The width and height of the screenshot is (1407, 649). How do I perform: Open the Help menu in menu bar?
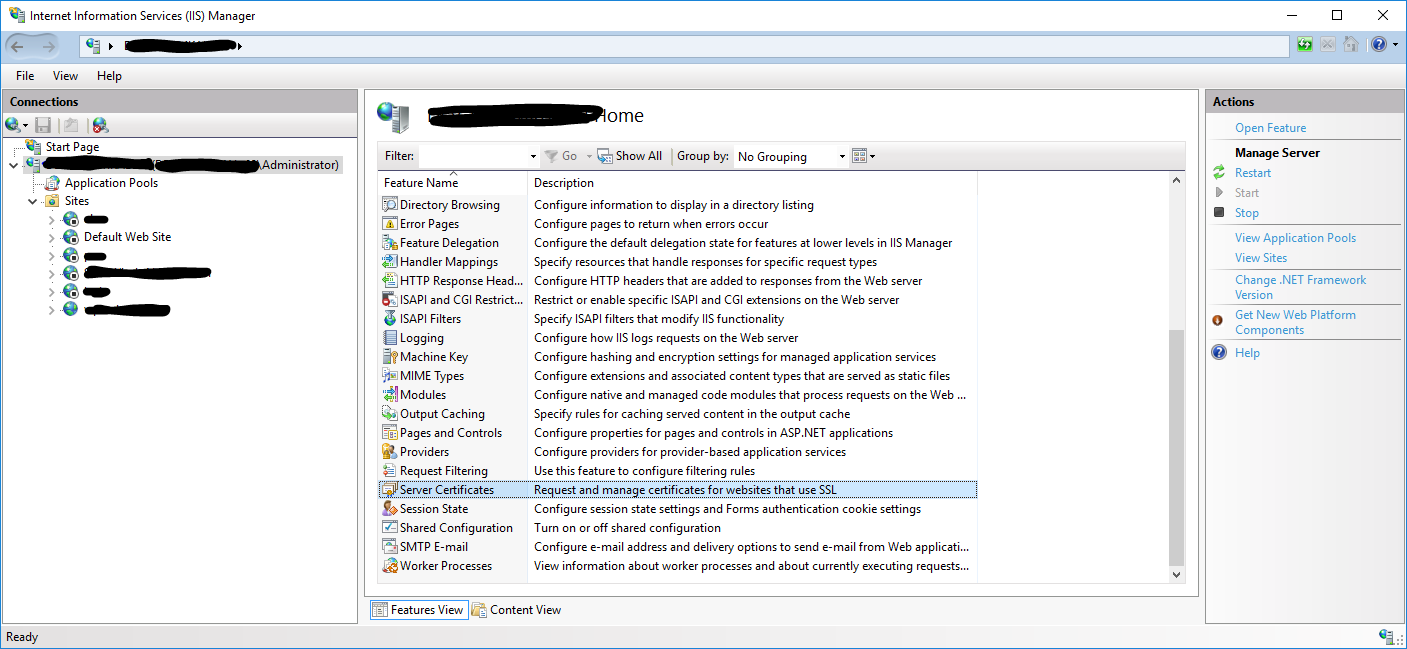tap(109, 76)
